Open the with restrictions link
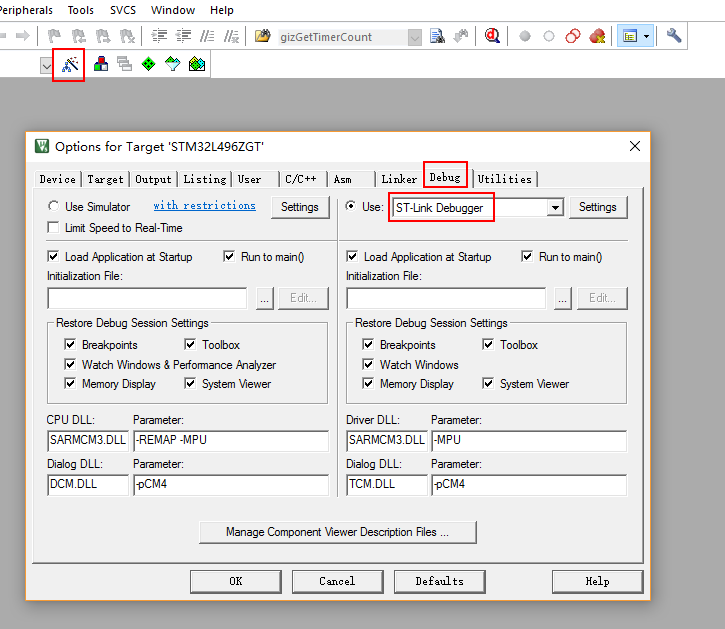Screen dimensions: 725x629 (x=204, y=206)
